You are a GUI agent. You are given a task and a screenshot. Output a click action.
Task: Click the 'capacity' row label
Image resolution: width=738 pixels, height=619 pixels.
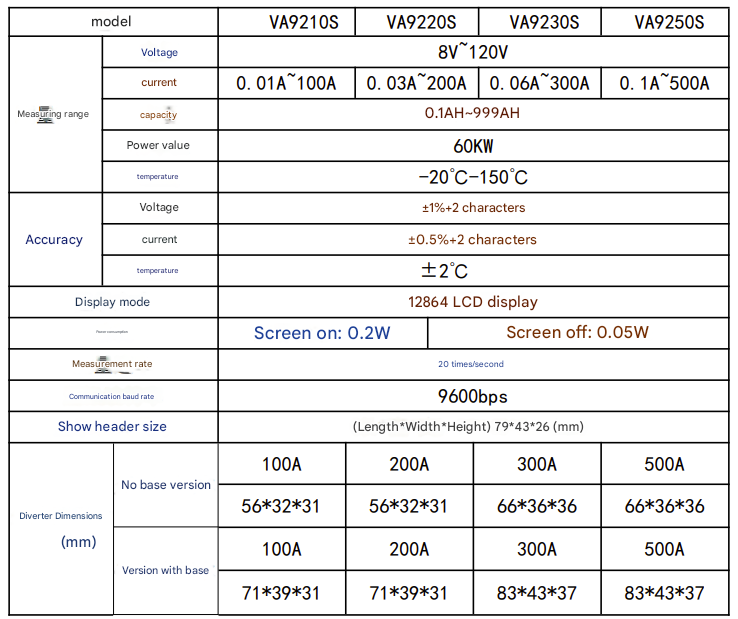point(159,114)
